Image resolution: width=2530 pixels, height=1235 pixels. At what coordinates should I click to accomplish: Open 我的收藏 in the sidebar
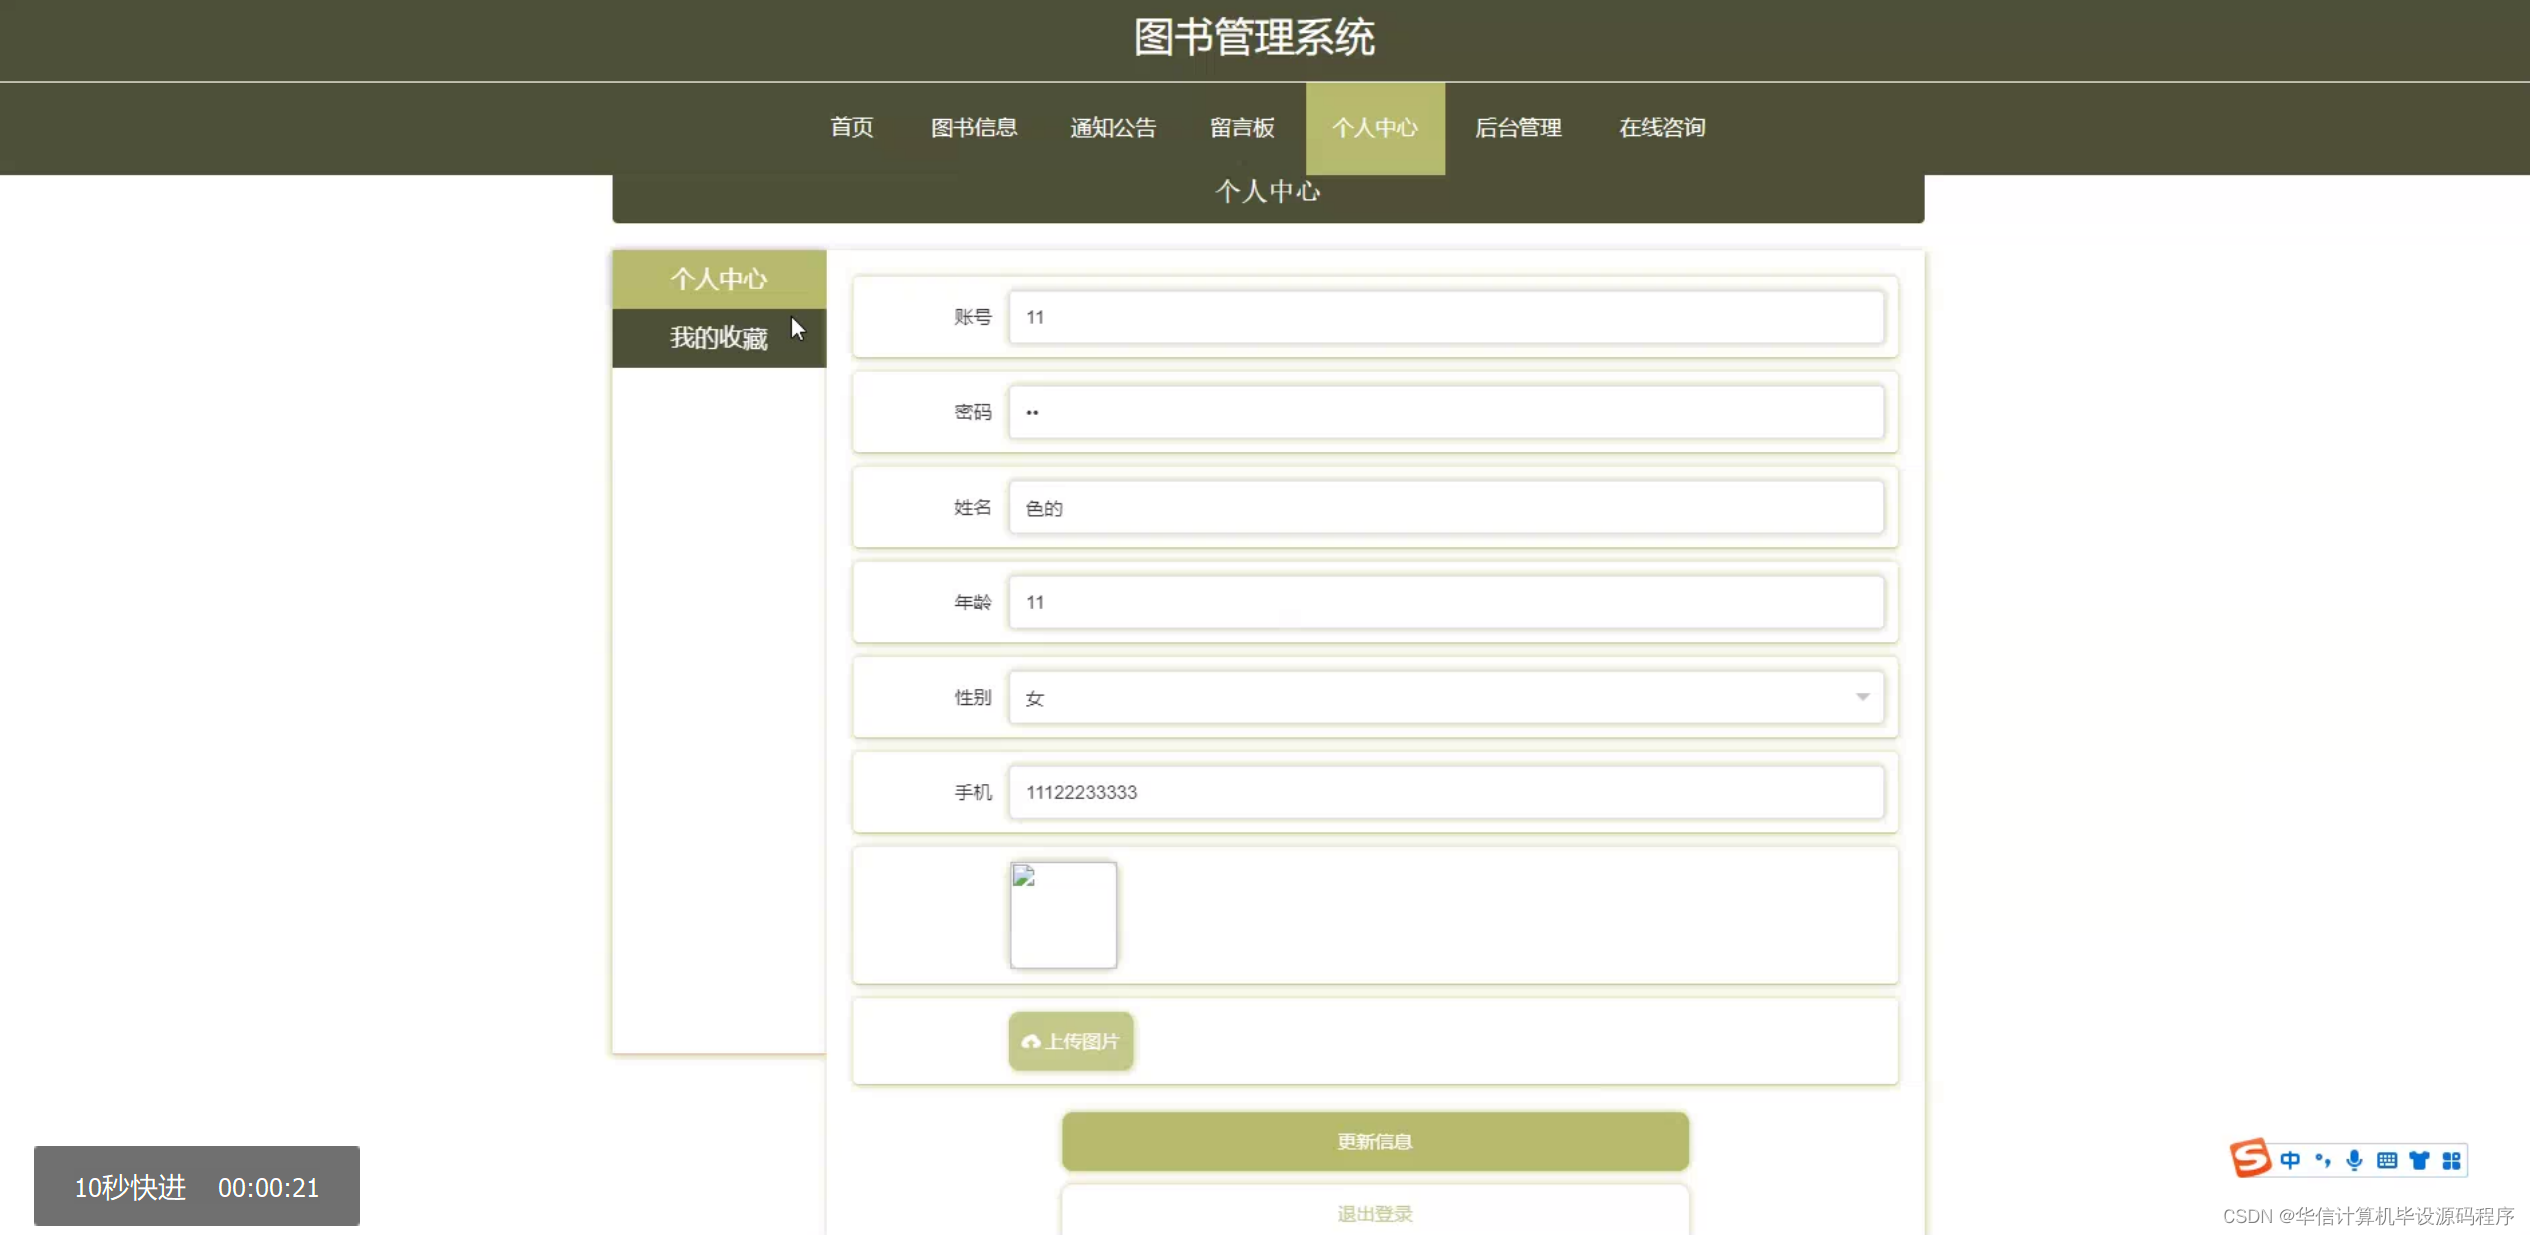tap(718, 338)
